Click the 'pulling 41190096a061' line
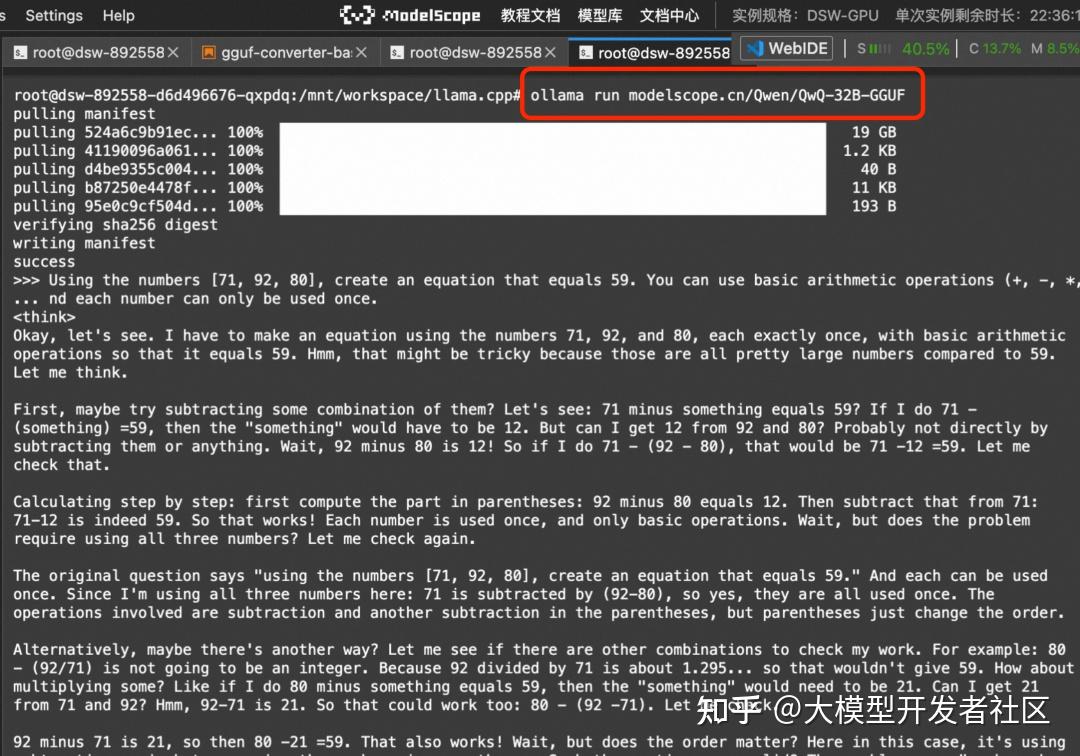 tap(138, 151)
